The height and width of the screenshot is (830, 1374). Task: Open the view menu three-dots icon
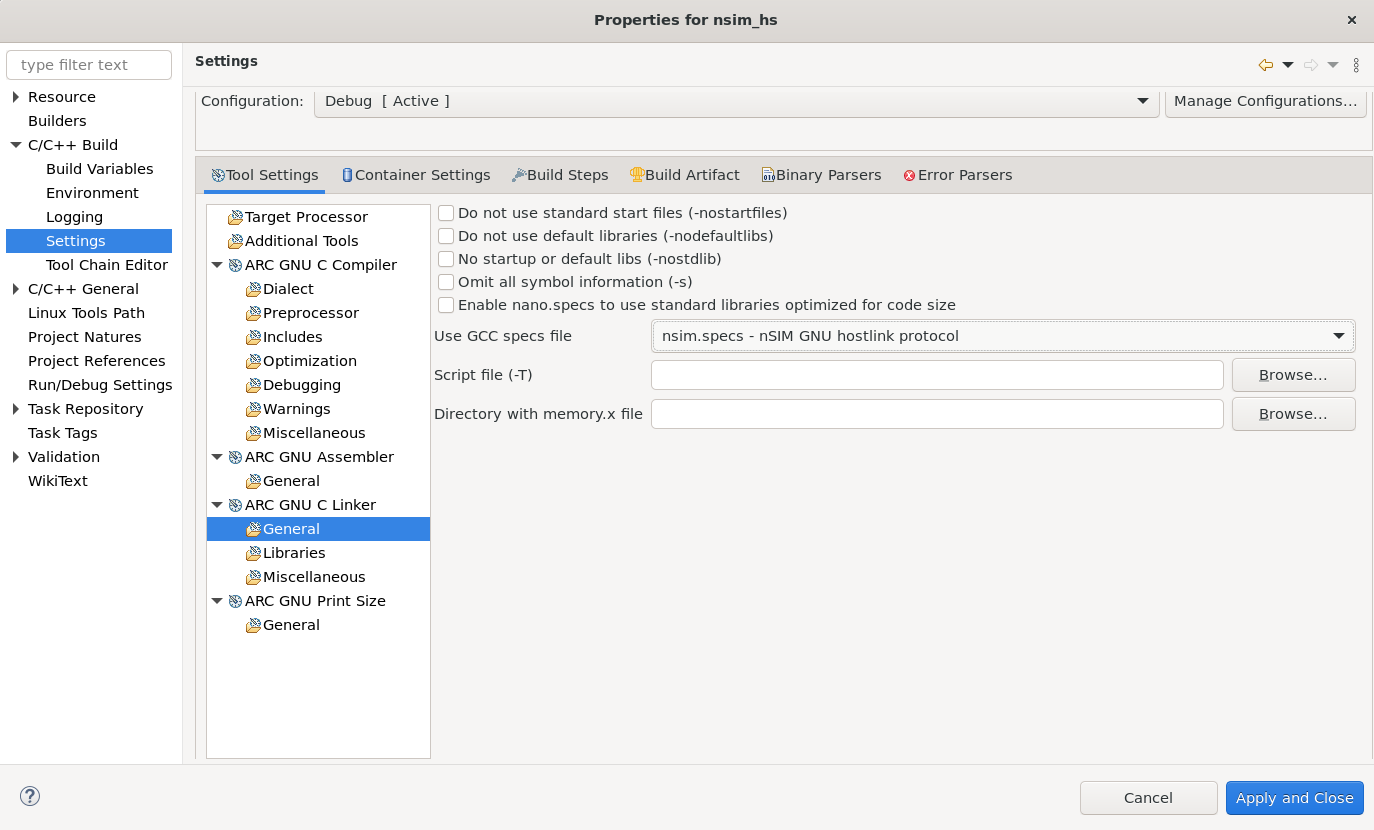(1356, 65)
